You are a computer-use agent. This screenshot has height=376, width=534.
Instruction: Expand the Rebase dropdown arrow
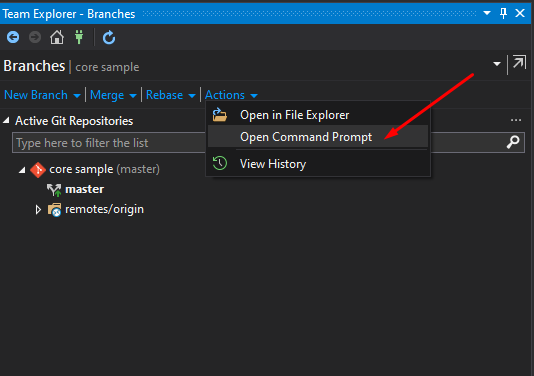[x=192, y=96]
